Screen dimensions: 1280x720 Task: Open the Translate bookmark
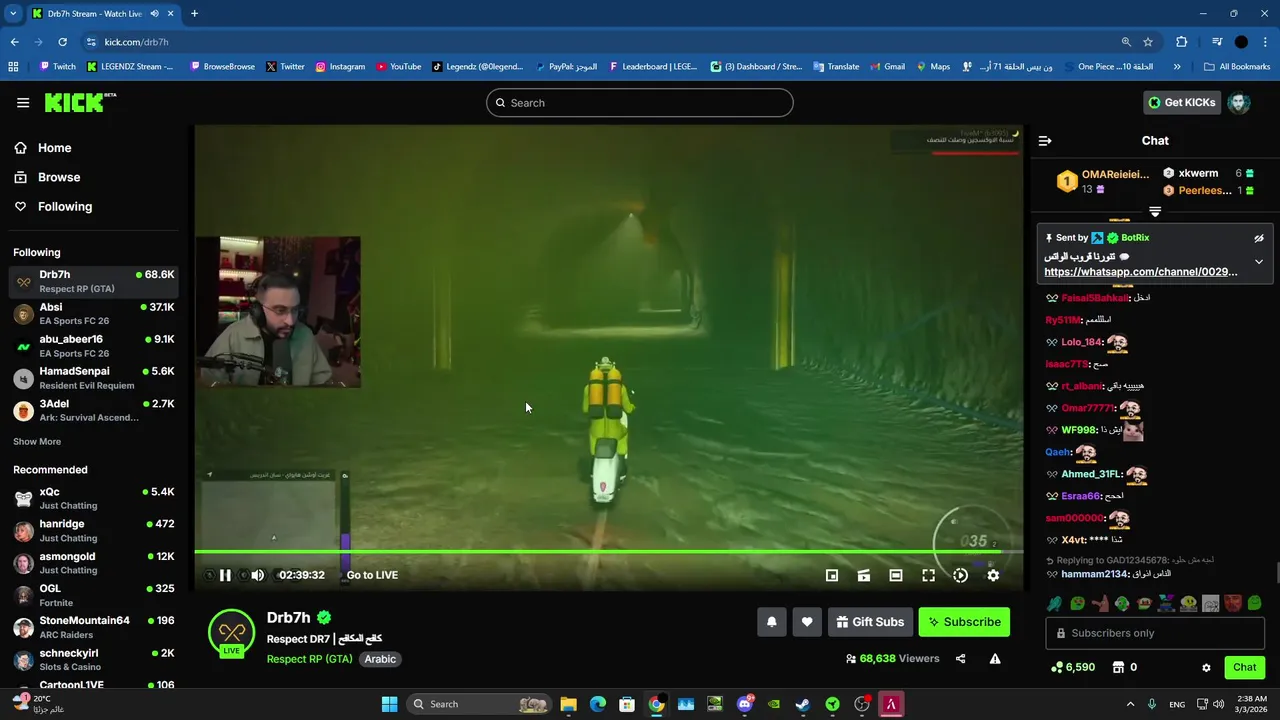836,67
